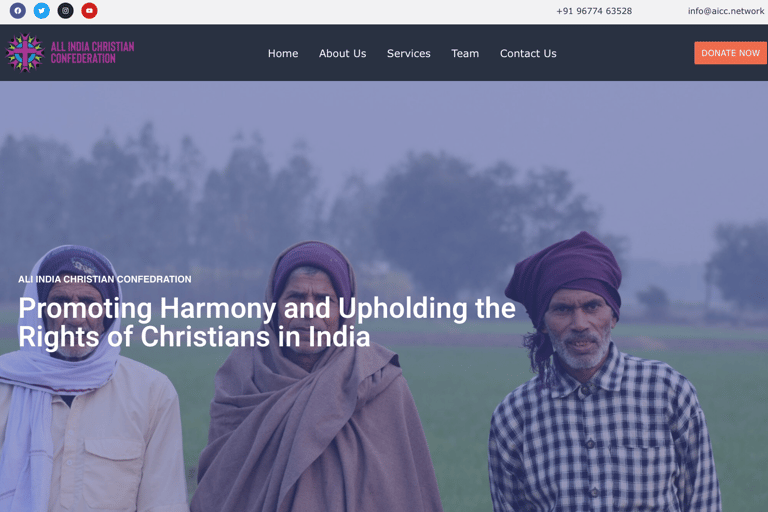Navigate to Contact Us

click(x=528, y=53)
